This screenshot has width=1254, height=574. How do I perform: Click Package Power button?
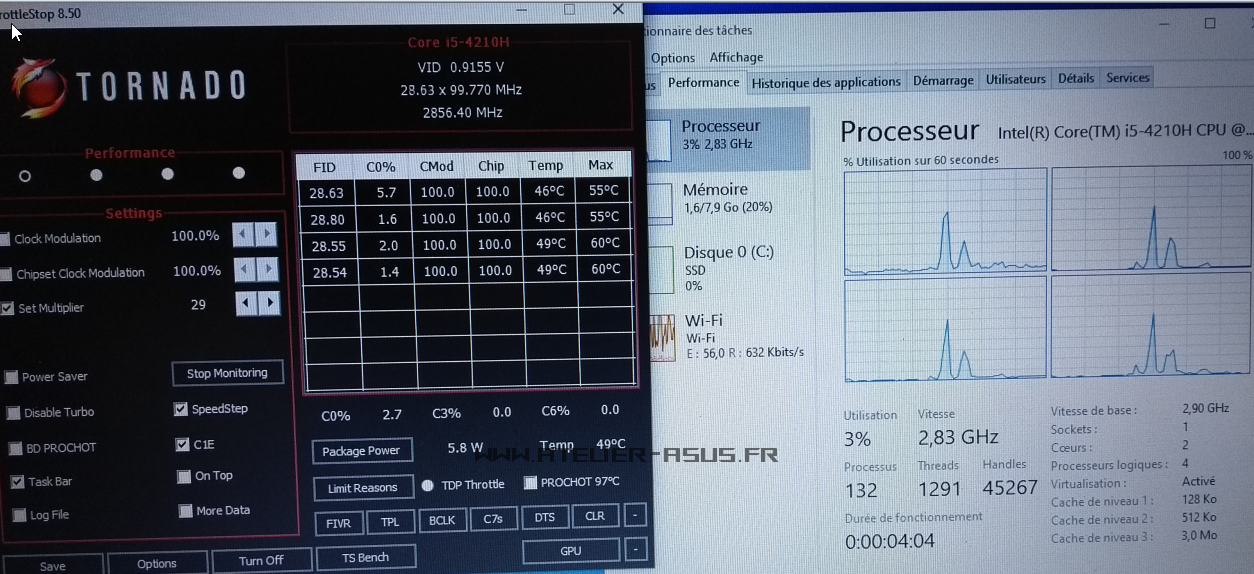tap(361, 451)
